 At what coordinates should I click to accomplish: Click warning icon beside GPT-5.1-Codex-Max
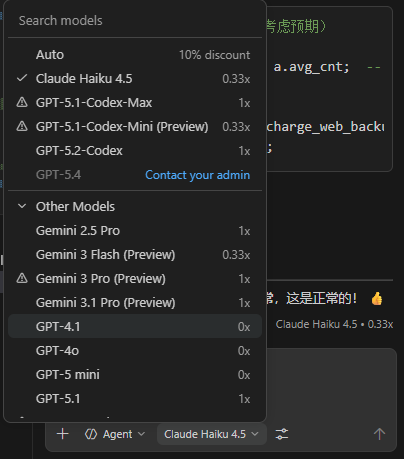pyautogui.click(x=22, y=103)
